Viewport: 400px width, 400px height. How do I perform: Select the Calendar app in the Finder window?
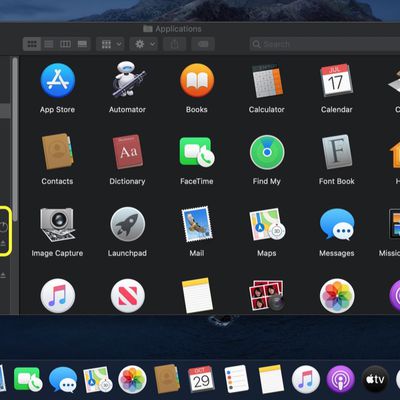336,80
